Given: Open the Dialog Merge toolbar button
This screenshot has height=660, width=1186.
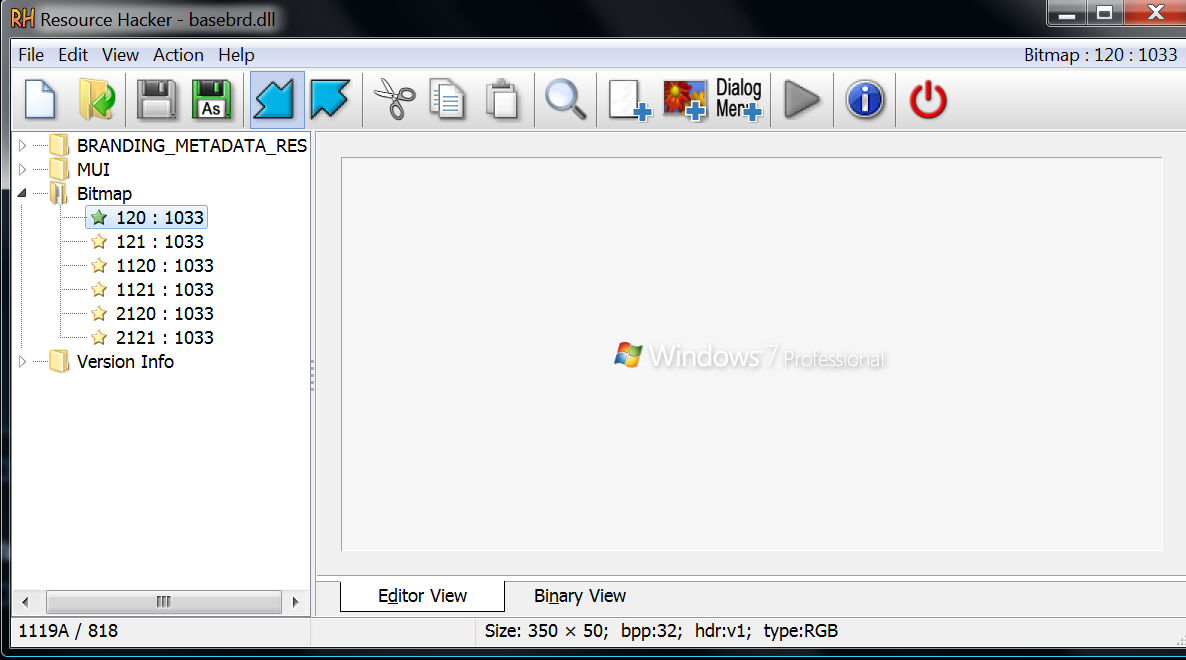Looking at the screenshot, I should pos(739,100).
